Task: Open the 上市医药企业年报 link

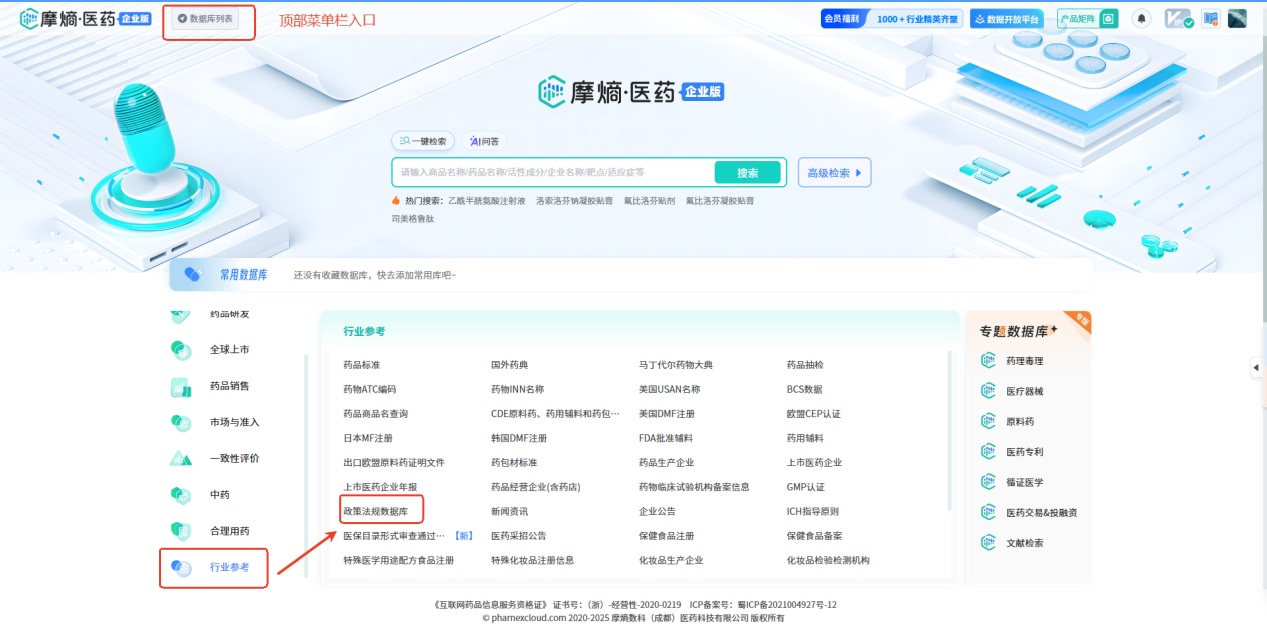Action: 380,487
